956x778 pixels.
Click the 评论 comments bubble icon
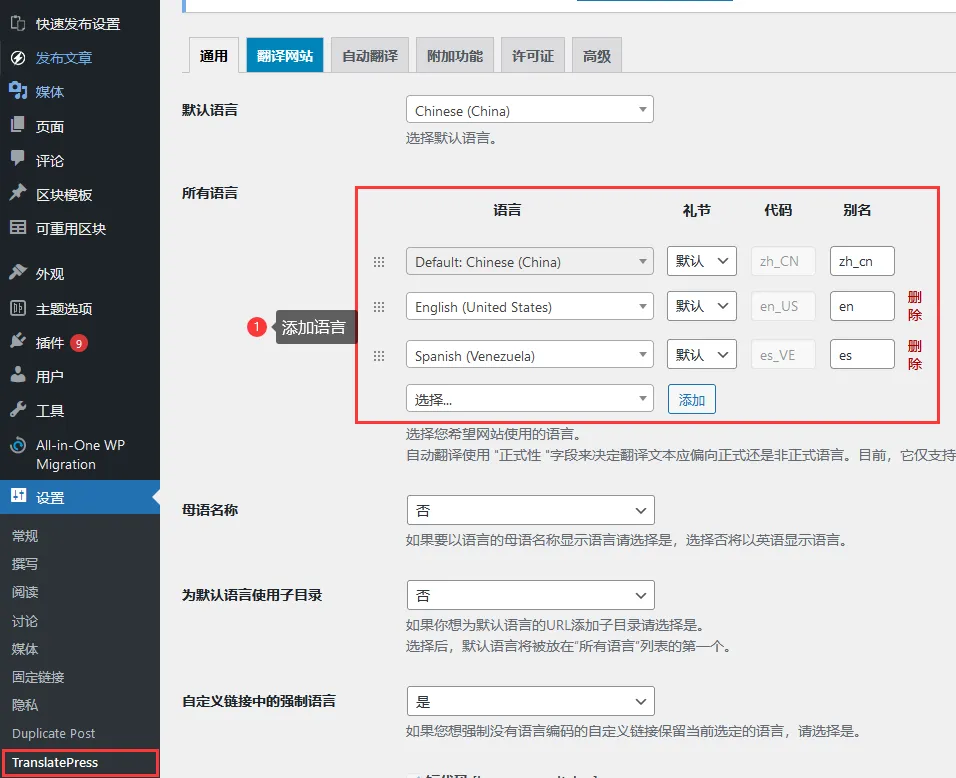tap(18, 160)
